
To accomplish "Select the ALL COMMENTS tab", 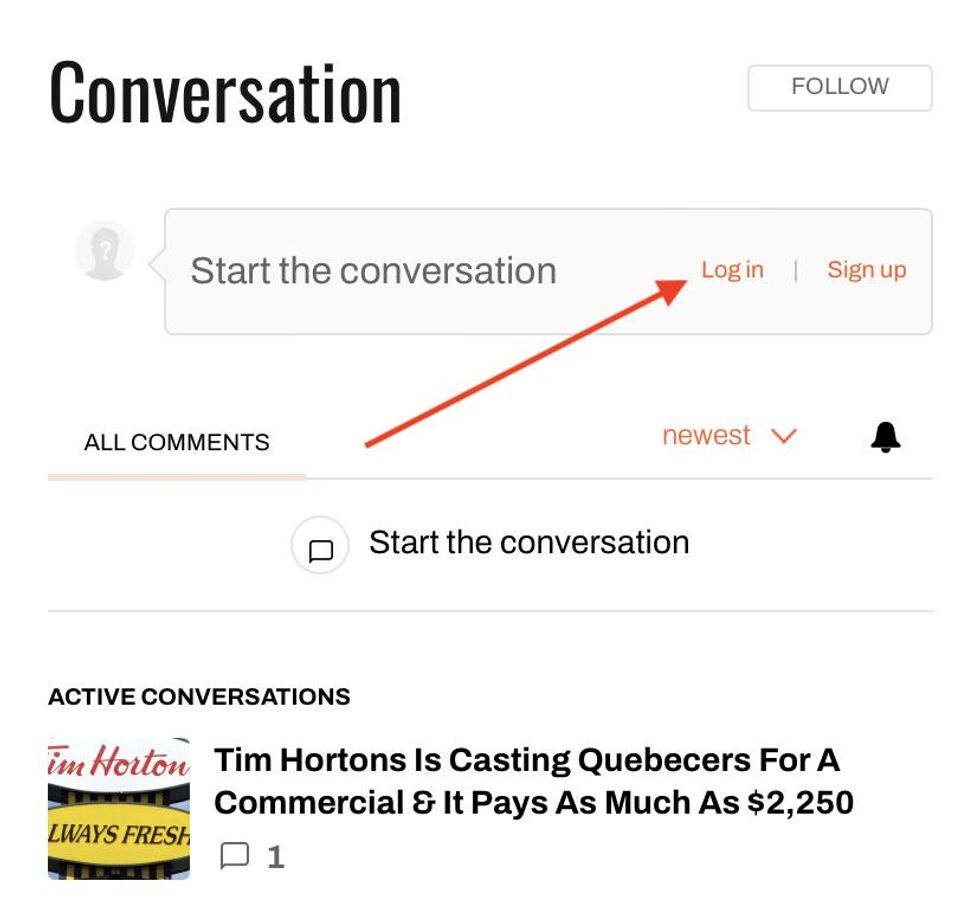I will tap(177, 442).
